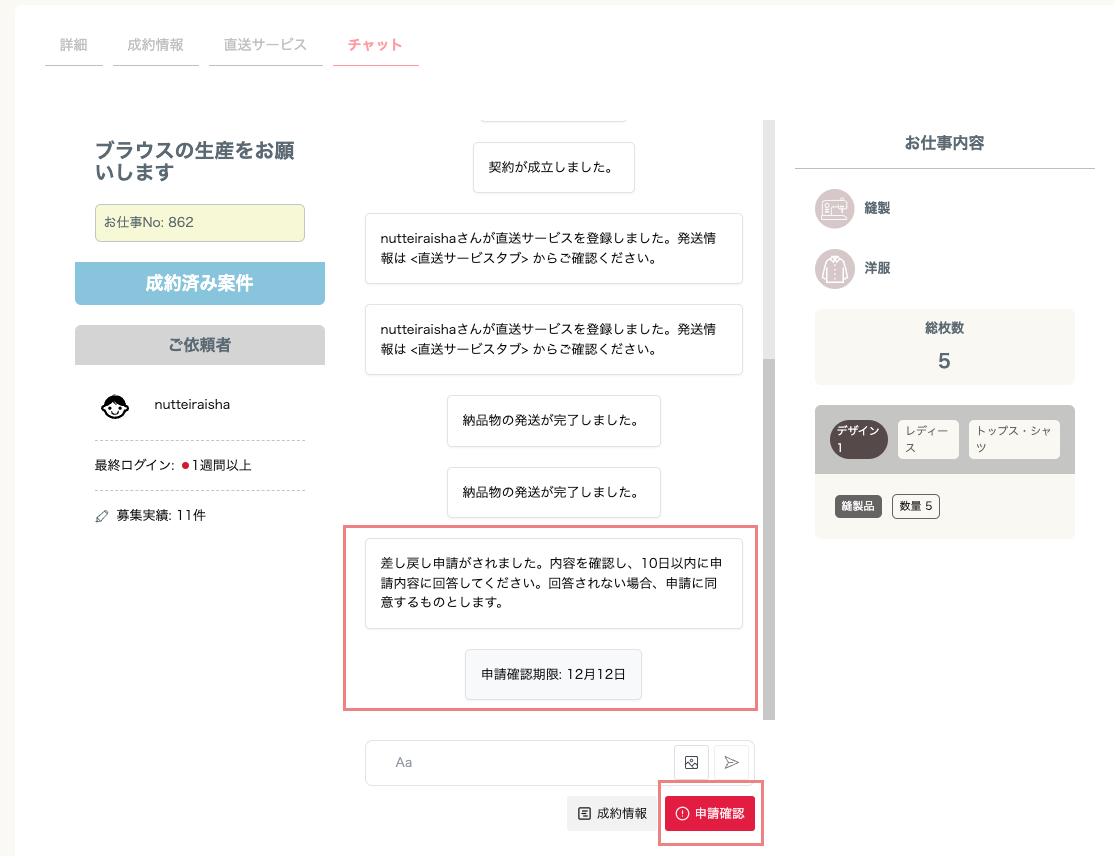
Task: Click the お仕事内容 heading
Action: 944,143
